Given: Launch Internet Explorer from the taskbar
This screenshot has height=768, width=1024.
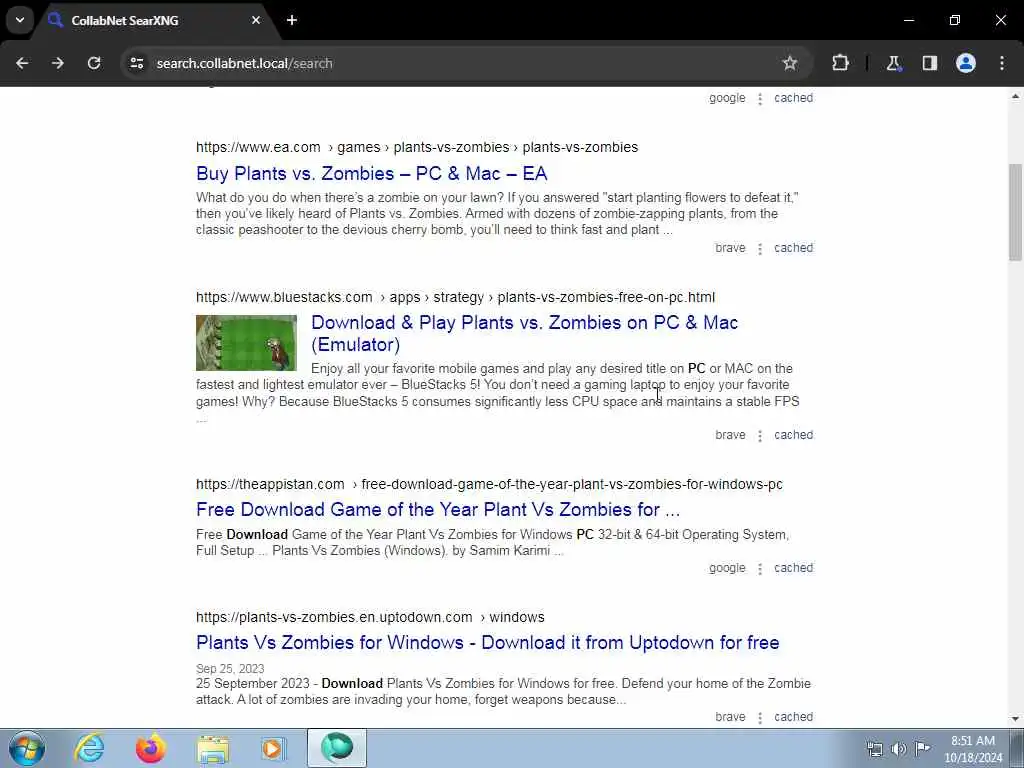Looking at the screenshot, I should [x=89, y=748].
